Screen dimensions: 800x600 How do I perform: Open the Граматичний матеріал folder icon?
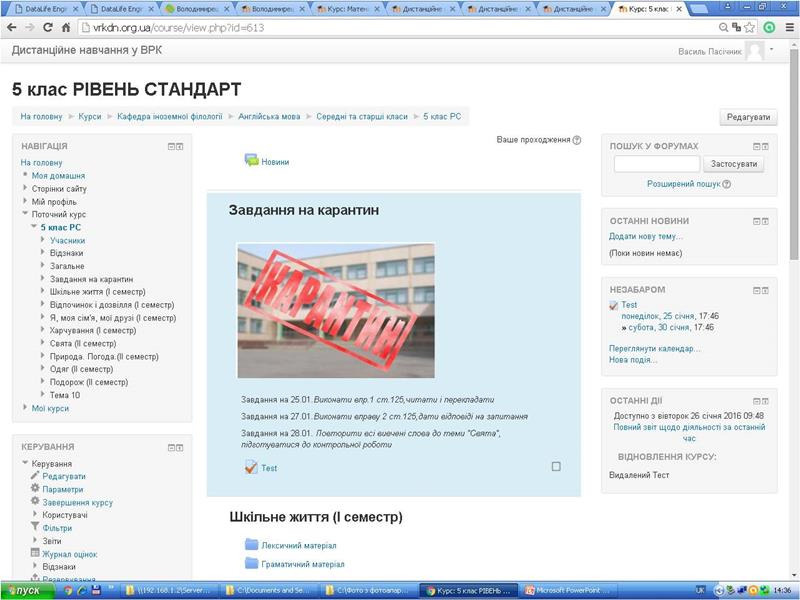click(252, 563)
